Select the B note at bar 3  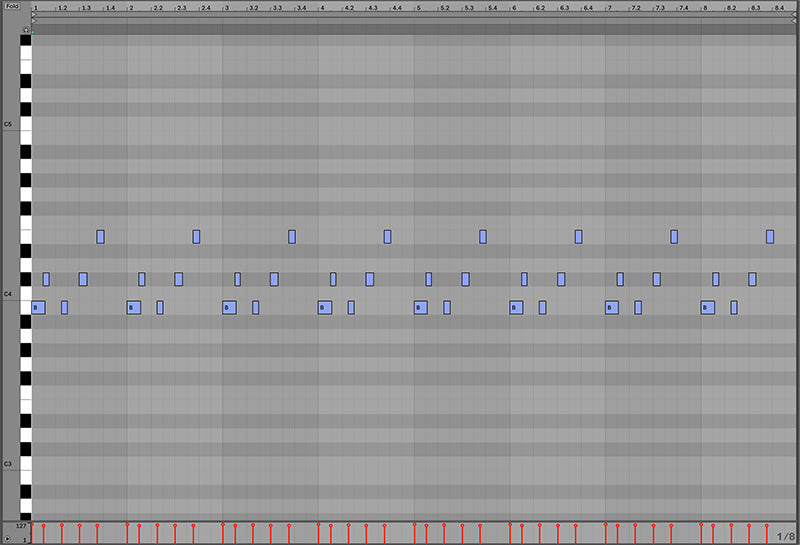pos(230,307)
